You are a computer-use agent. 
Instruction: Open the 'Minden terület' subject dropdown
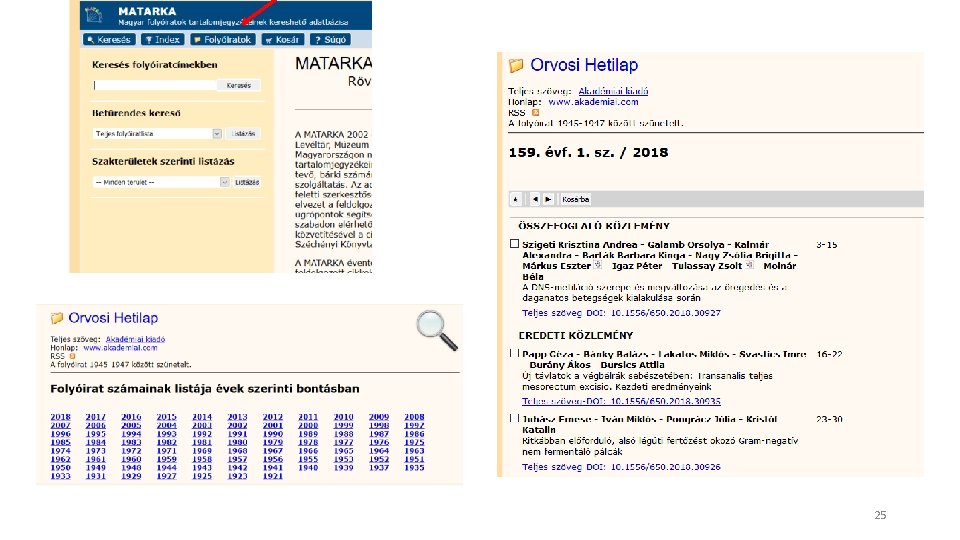(161, 182)
